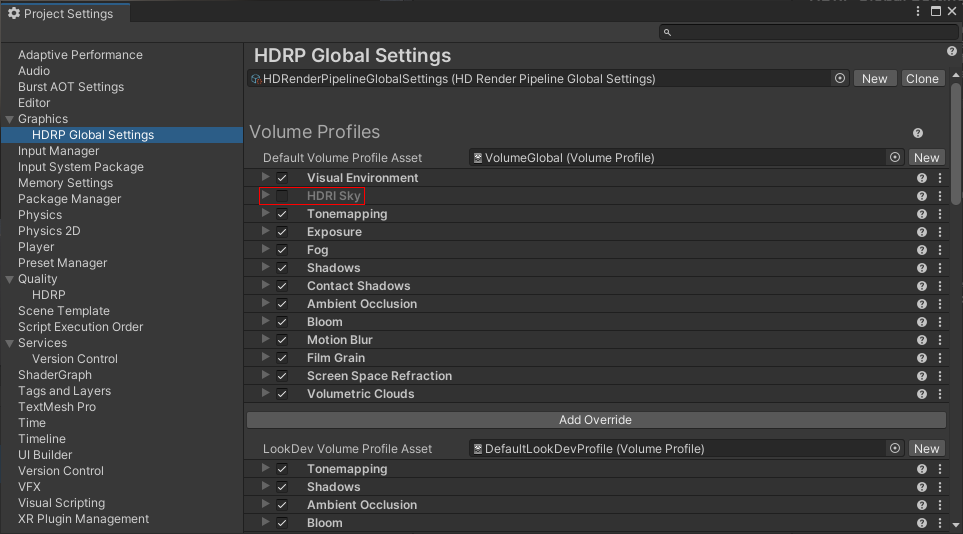This screenshot has height=534, width=963.
Task: Expand the Screen Space Refraction foldout
Action: (265, 375)
